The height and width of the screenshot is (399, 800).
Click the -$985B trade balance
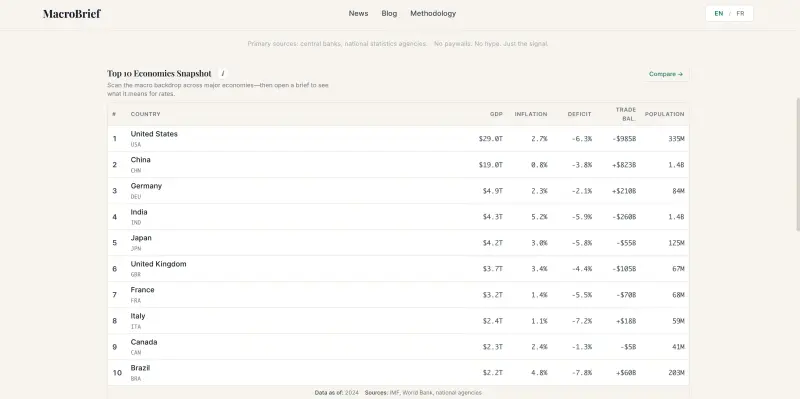(624, 139)
